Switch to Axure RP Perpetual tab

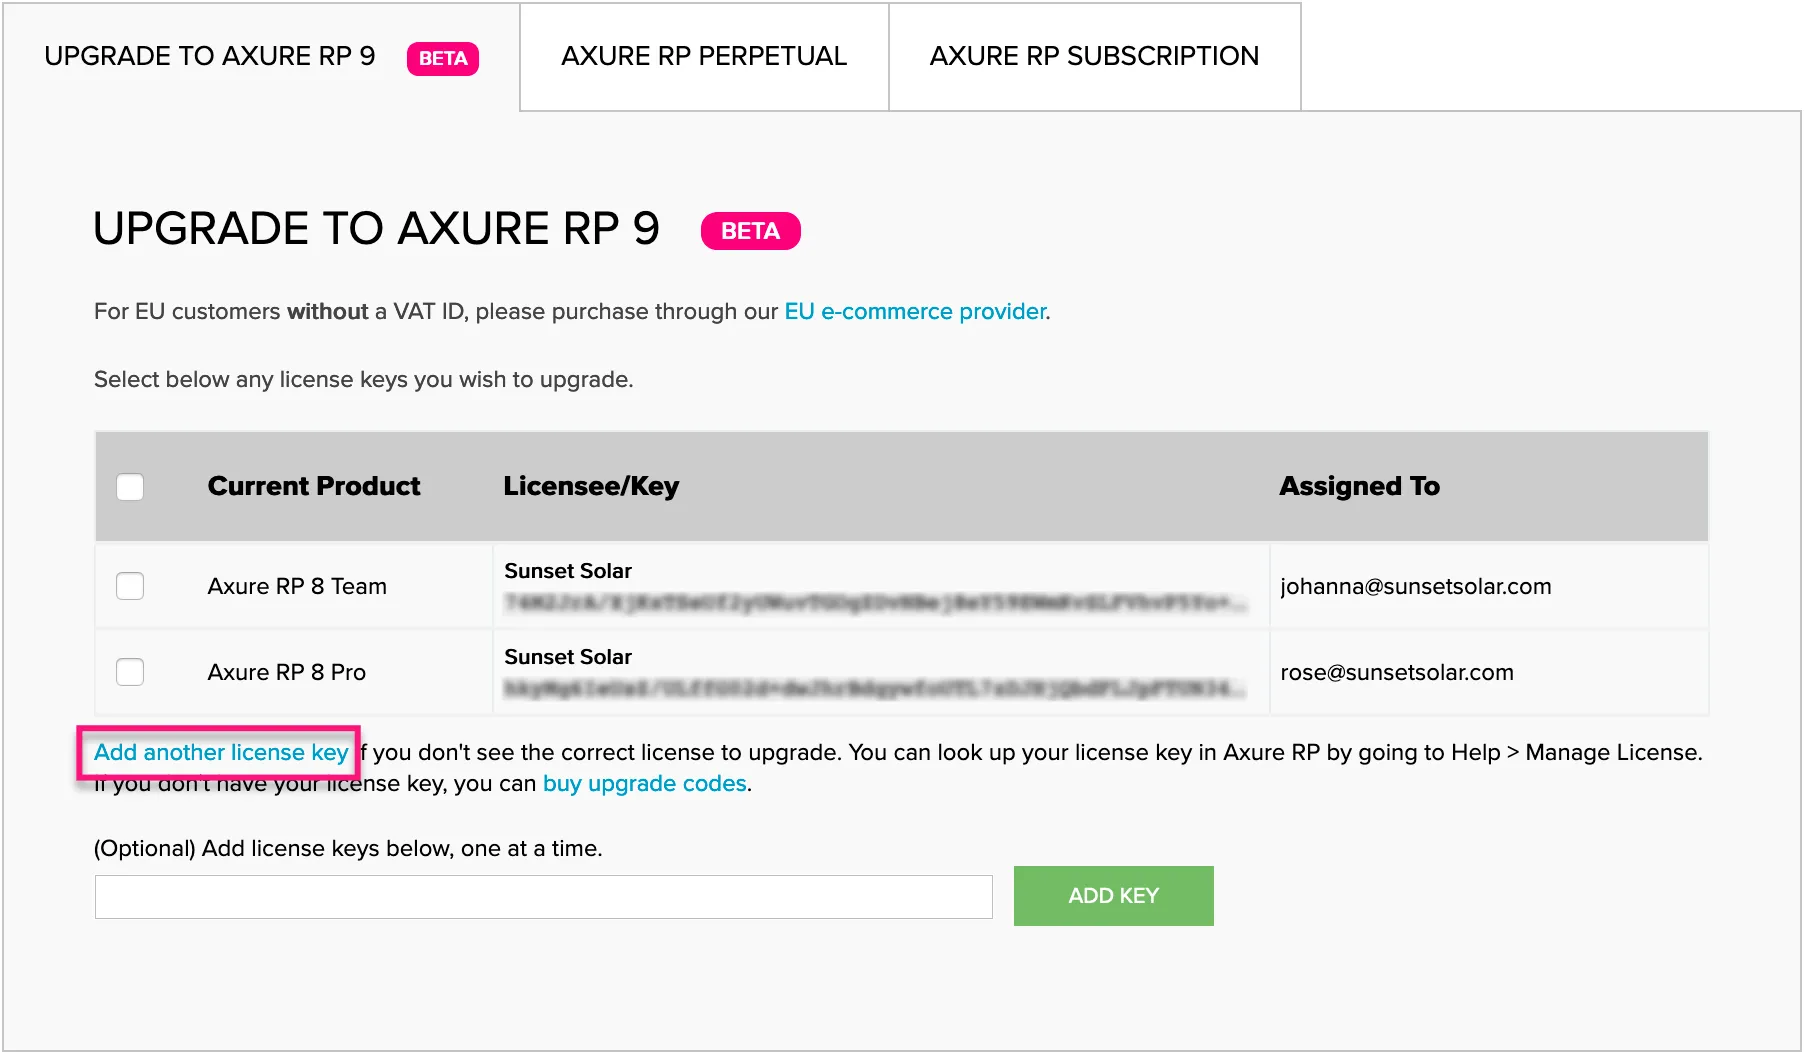coord(704,56)
